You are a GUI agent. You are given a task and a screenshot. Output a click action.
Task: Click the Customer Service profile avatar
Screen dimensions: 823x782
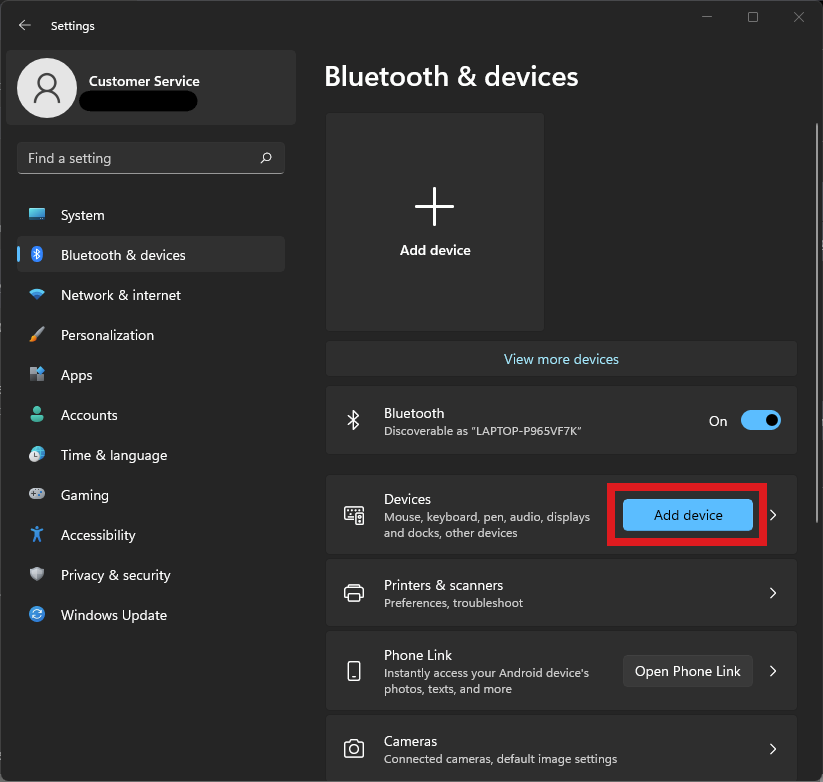(x=47, y=88)
